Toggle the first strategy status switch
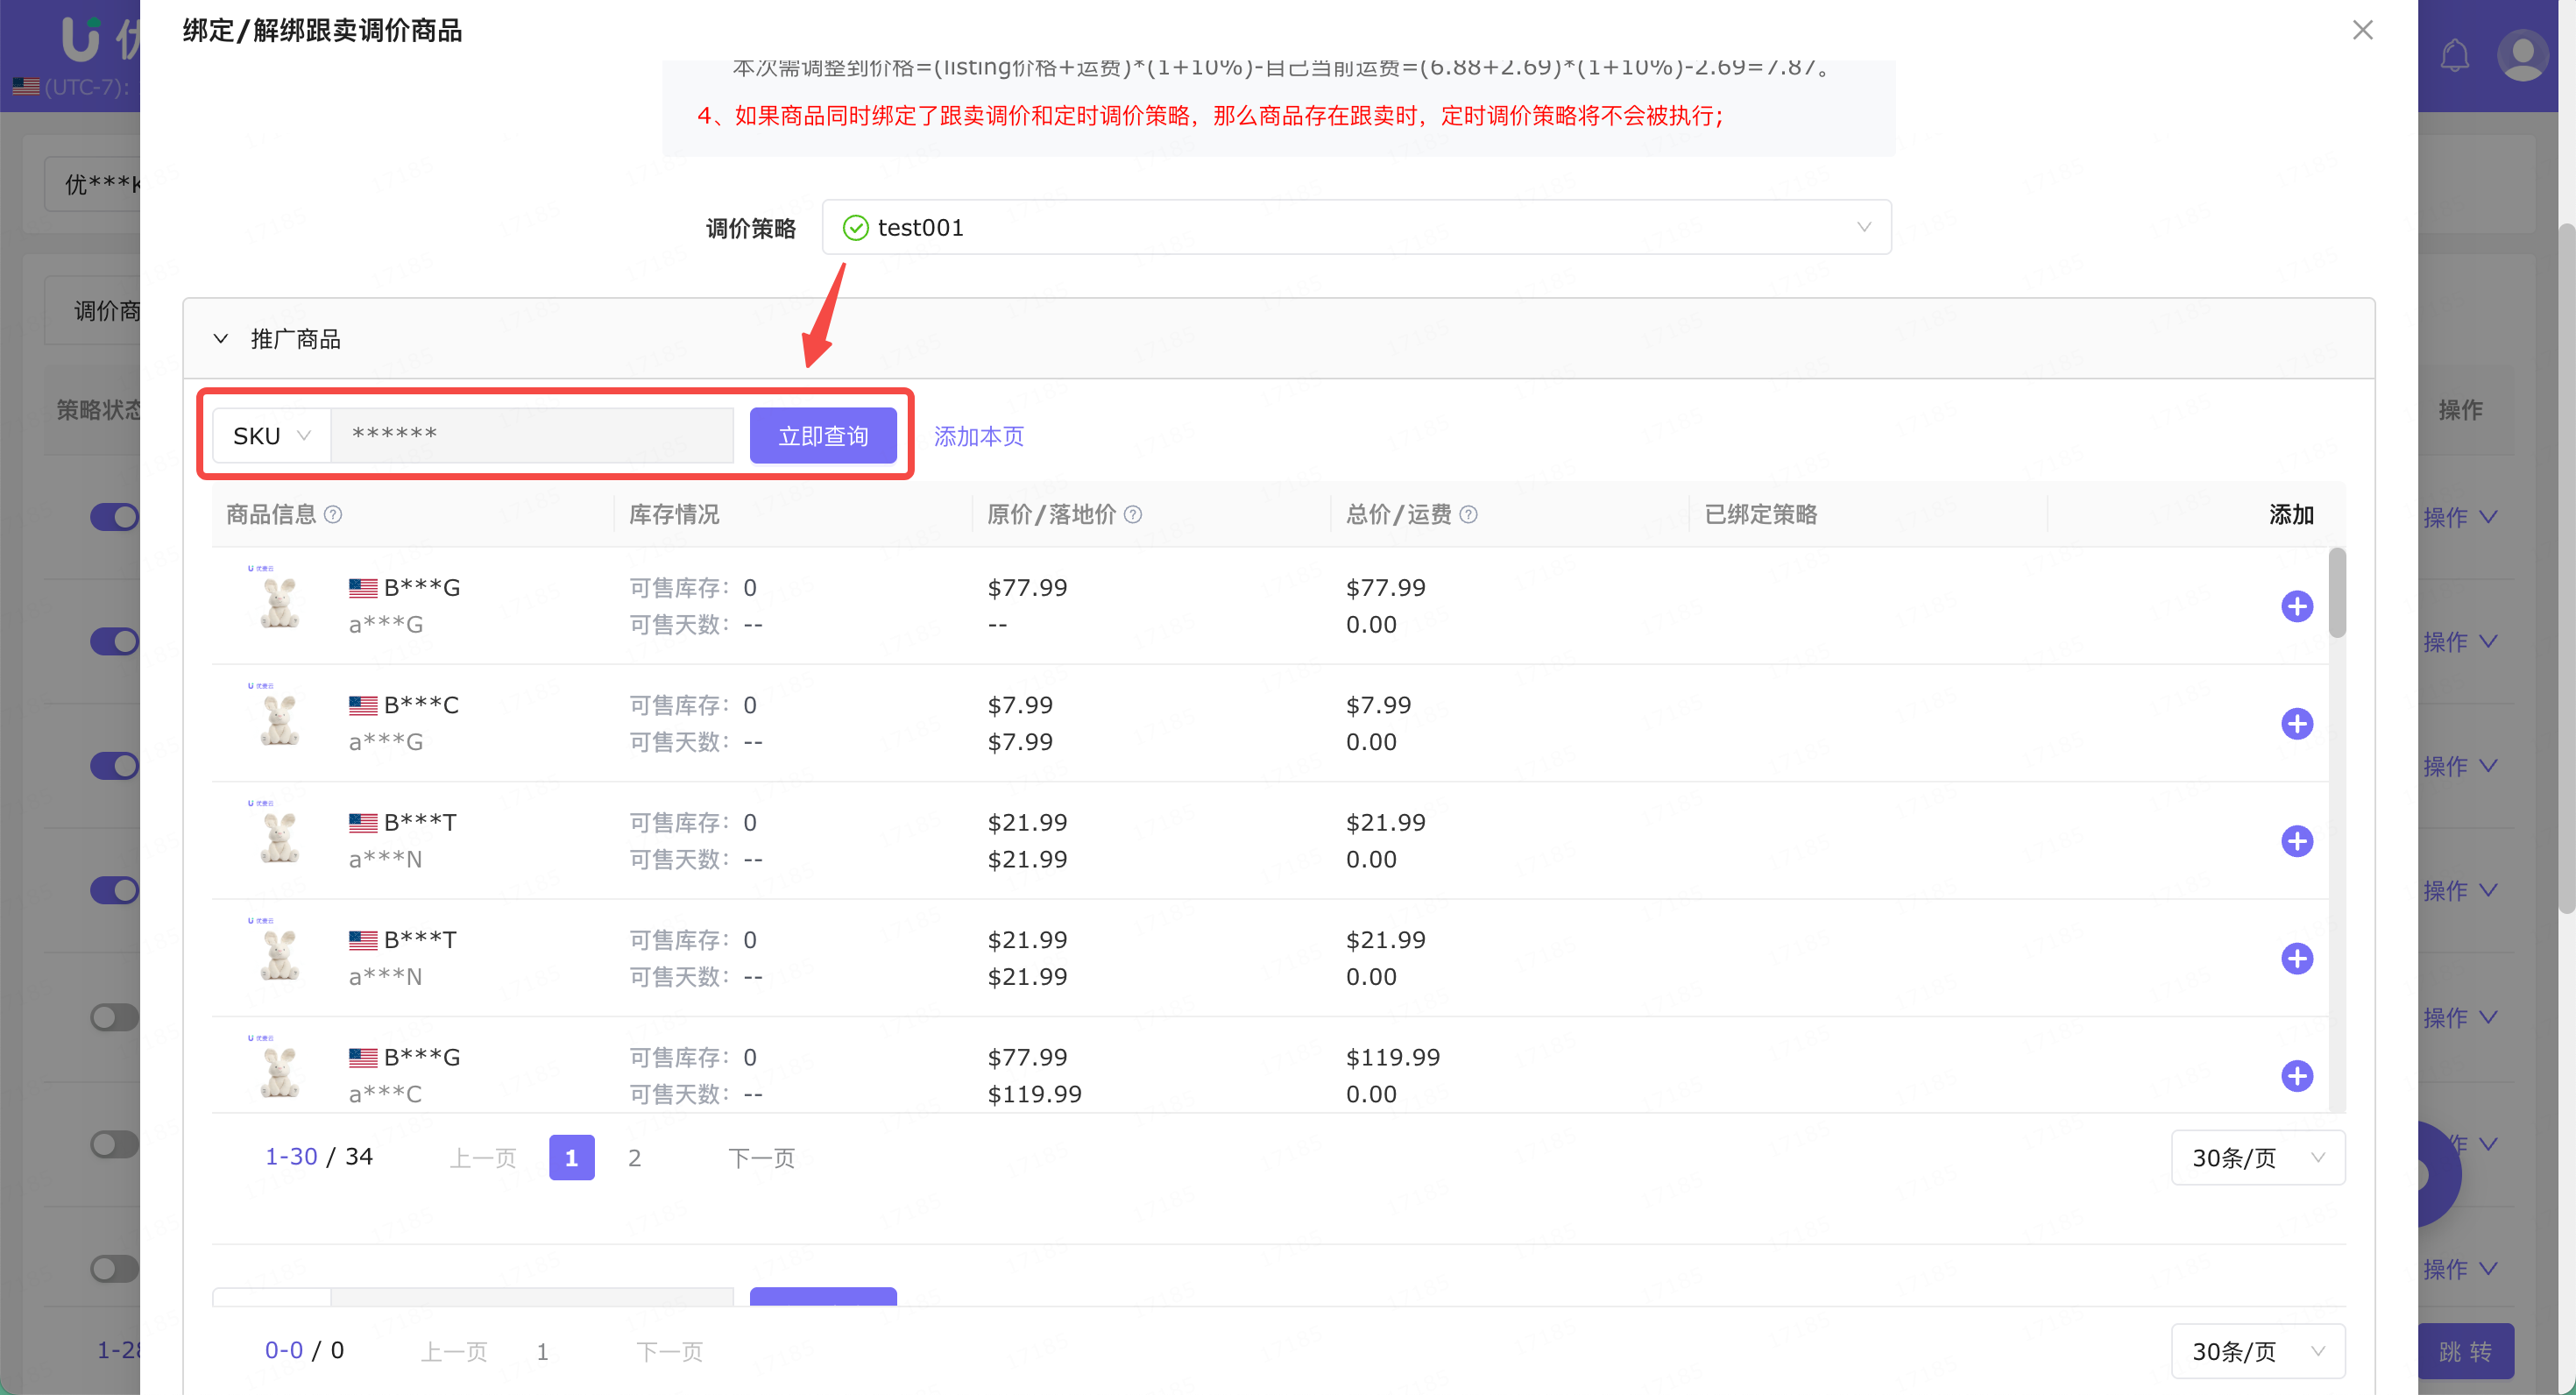2576x1395 pixels. click(x=114, y=517)
